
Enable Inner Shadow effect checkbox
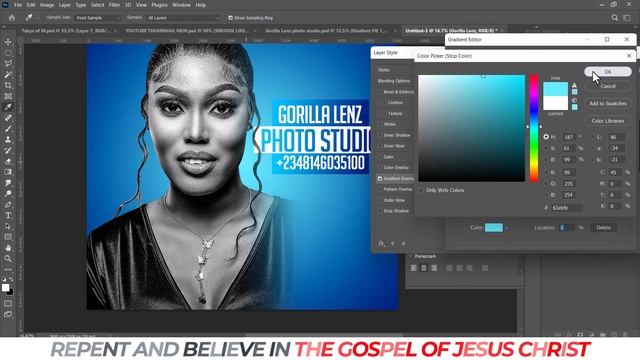click(x=380, y=135)
